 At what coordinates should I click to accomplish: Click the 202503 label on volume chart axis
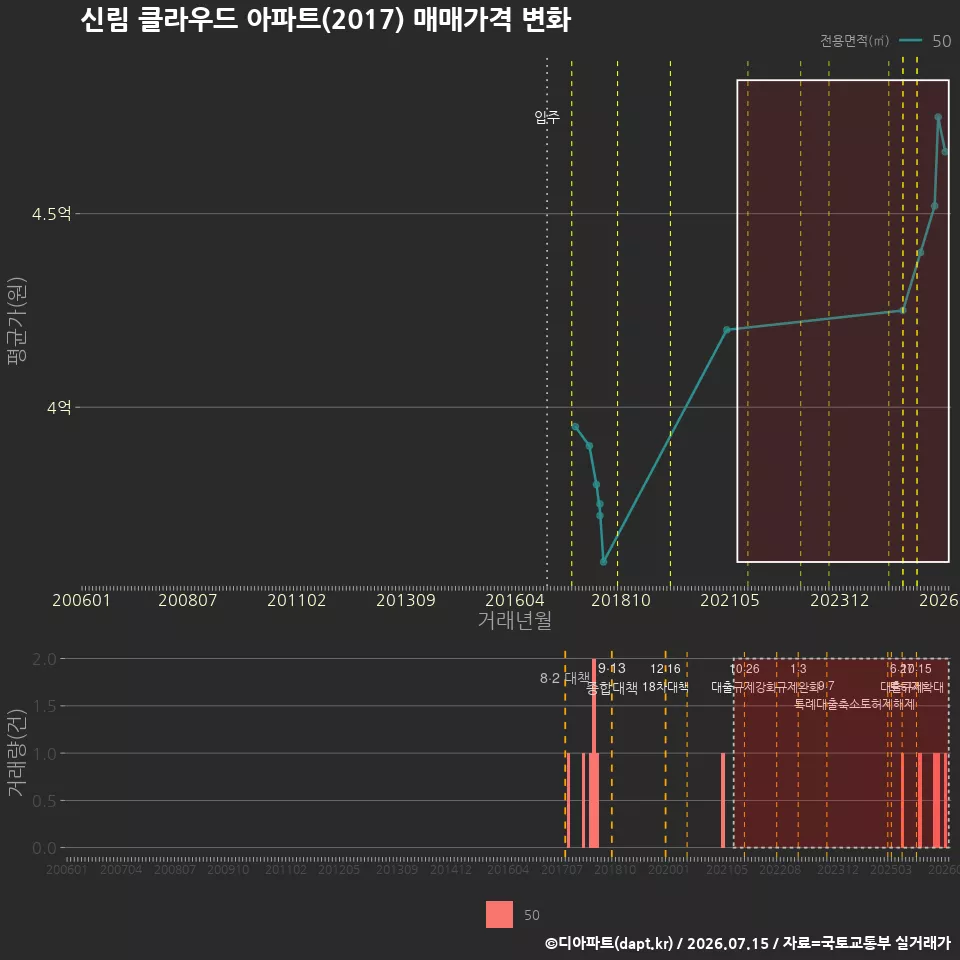click(x=891, y=869)
